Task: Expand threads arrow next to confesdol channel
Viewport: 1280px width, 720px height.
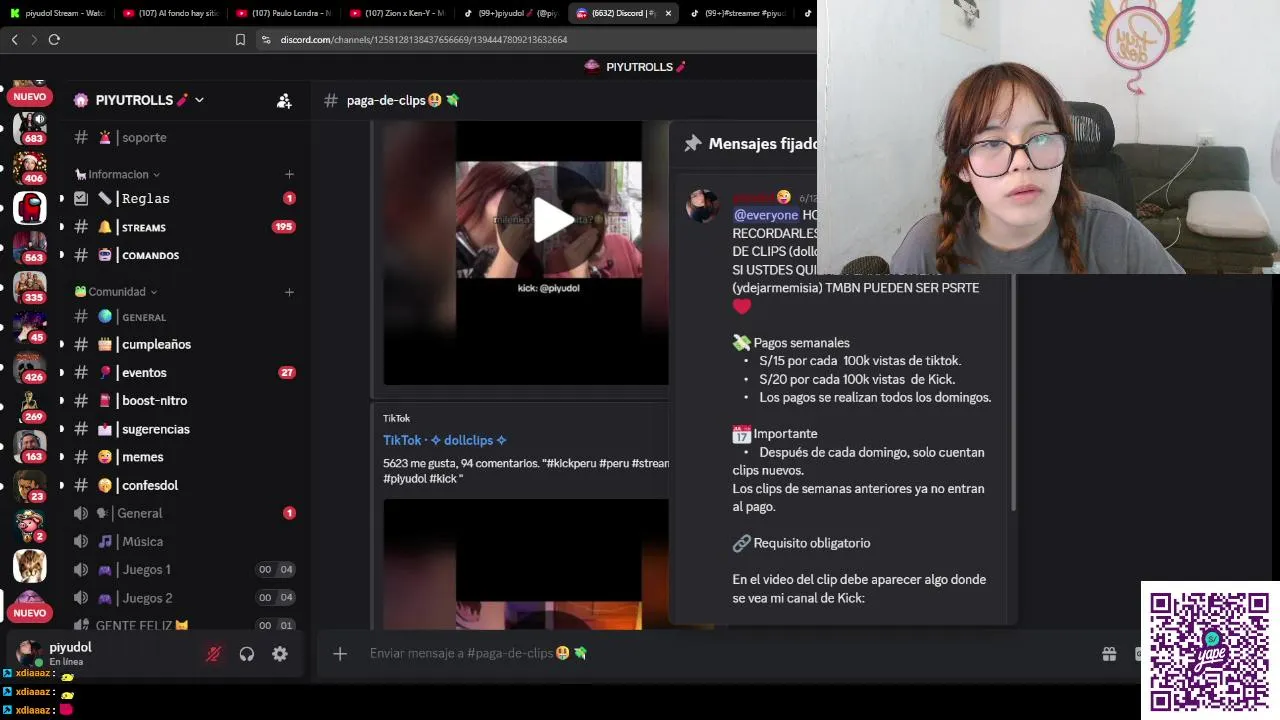Action: click(61, 485)
